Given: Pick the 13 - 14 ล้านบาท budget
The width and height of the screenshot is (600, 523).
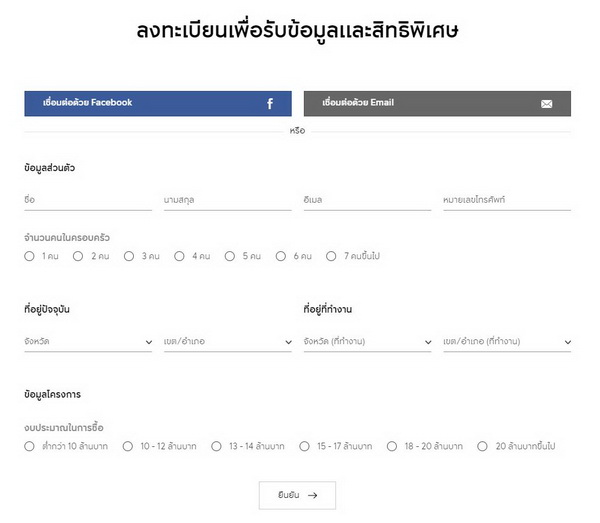Looking at the screenshot, I should 219,446.
